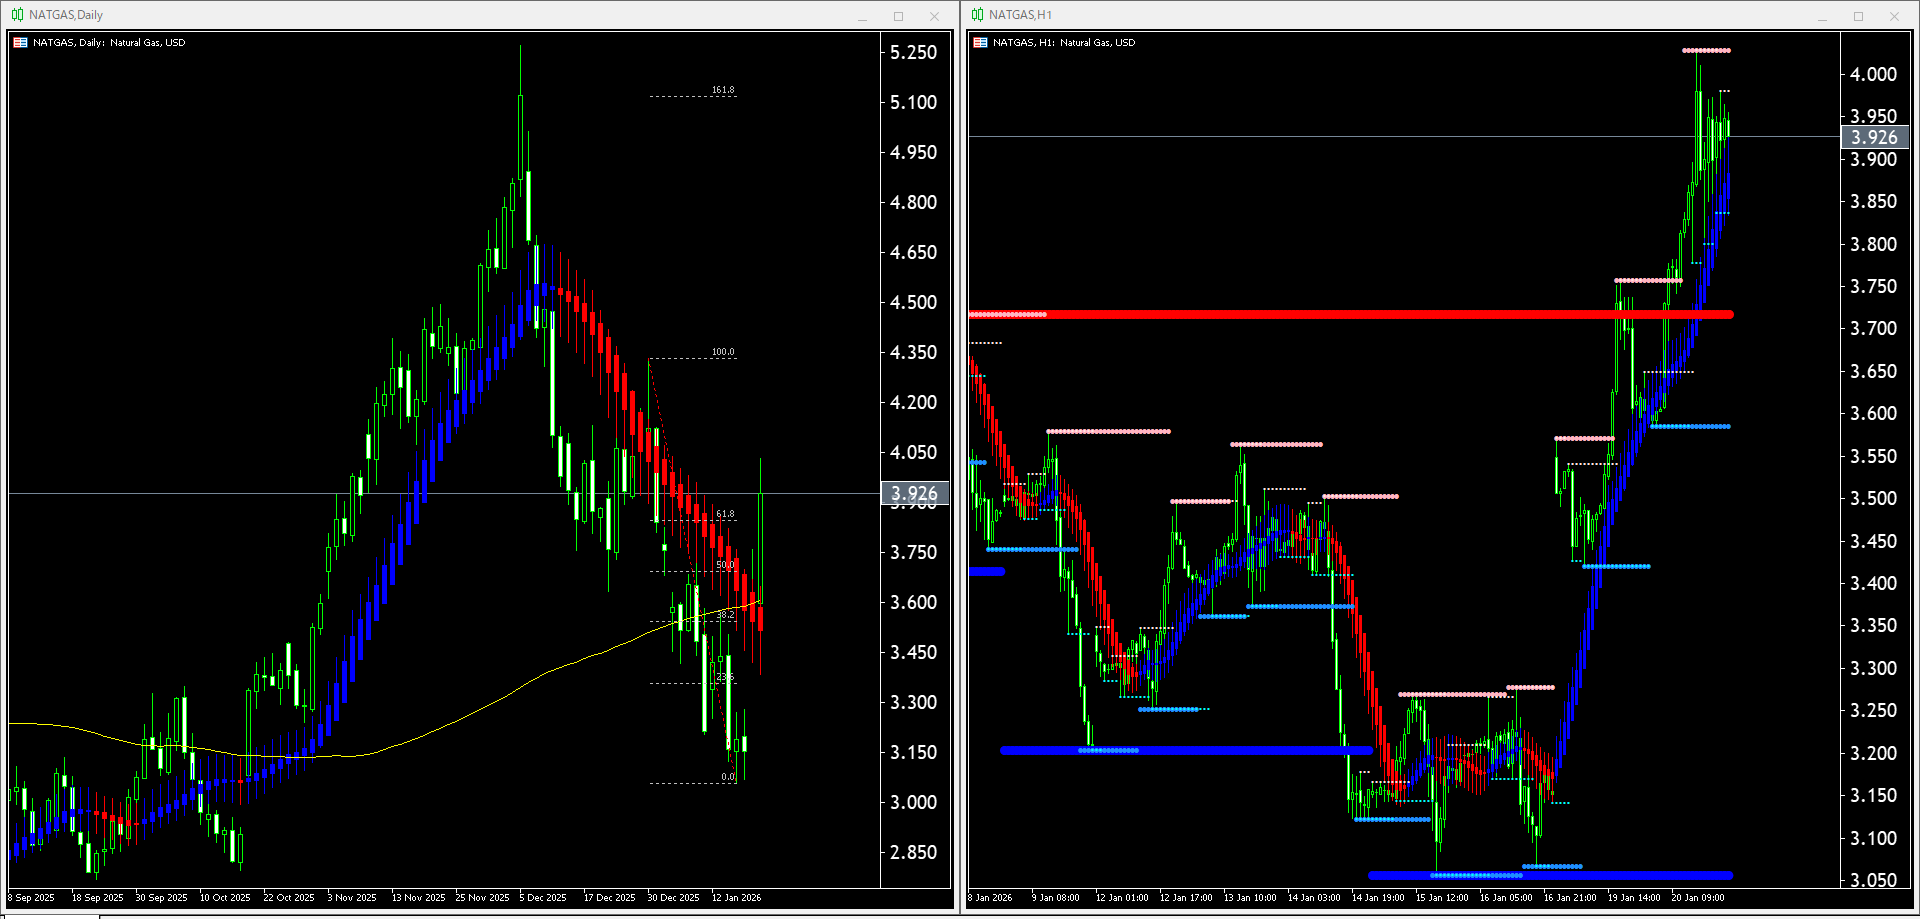
Task: Click the '8 Jan 2026' date on H1 axis
Action: click(990, 898)
